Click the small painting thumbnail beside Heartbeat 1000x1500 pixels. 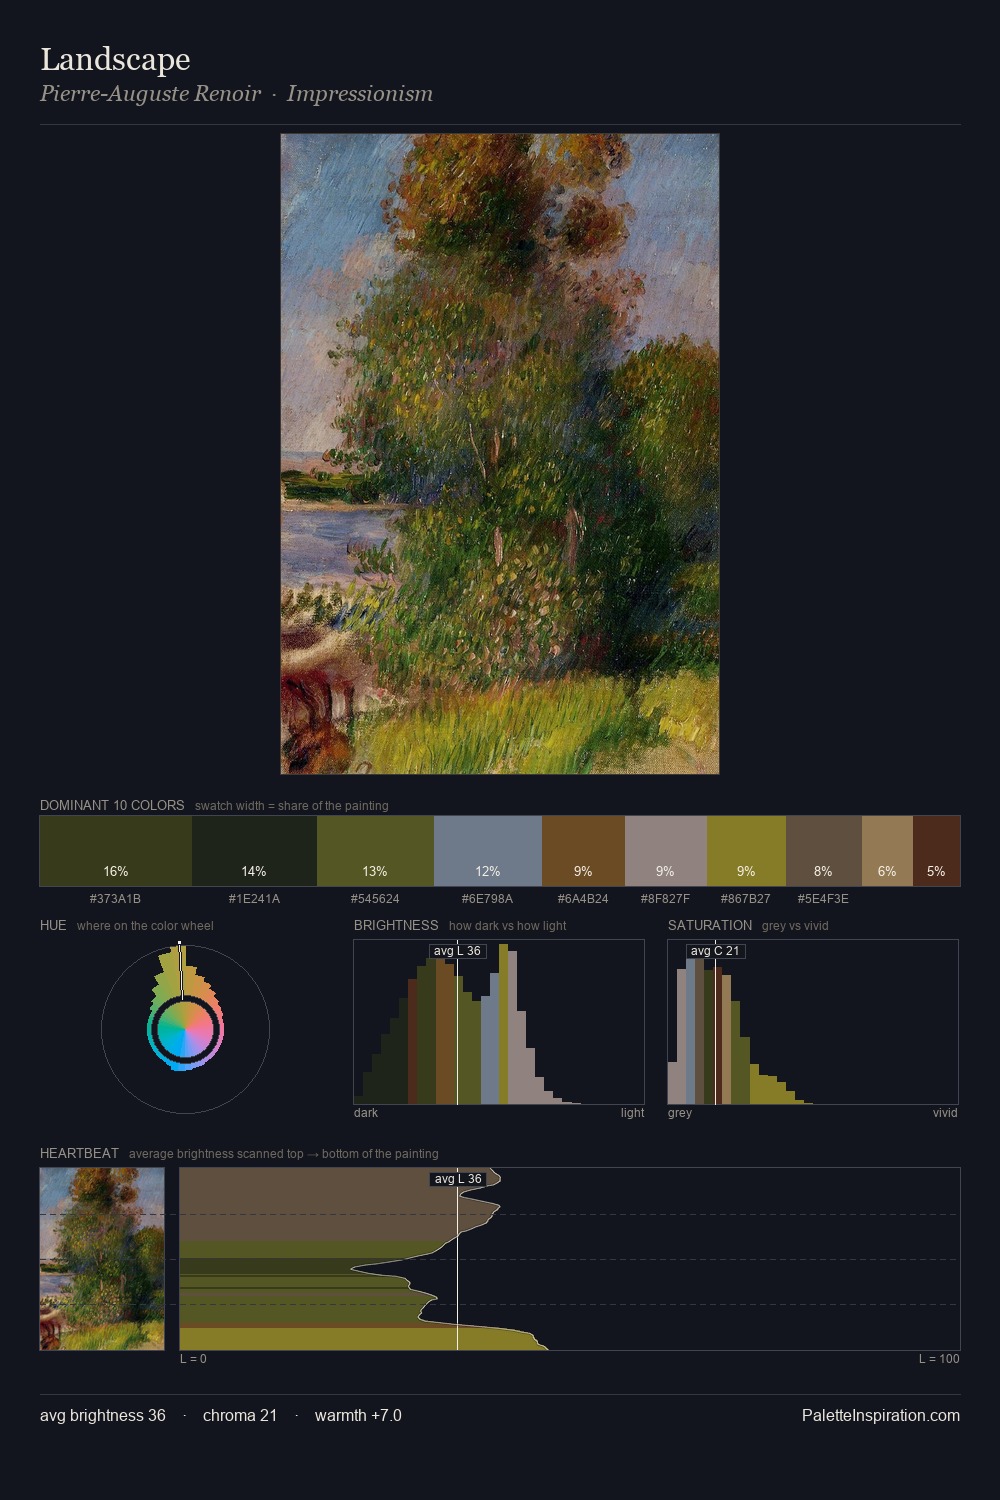102,1259
